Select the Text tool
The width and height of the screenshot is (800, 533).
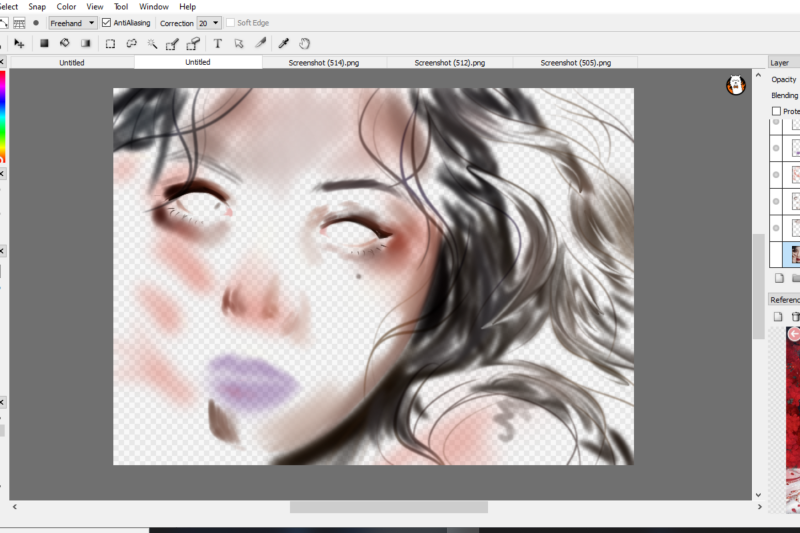click(x=218, y=44)
